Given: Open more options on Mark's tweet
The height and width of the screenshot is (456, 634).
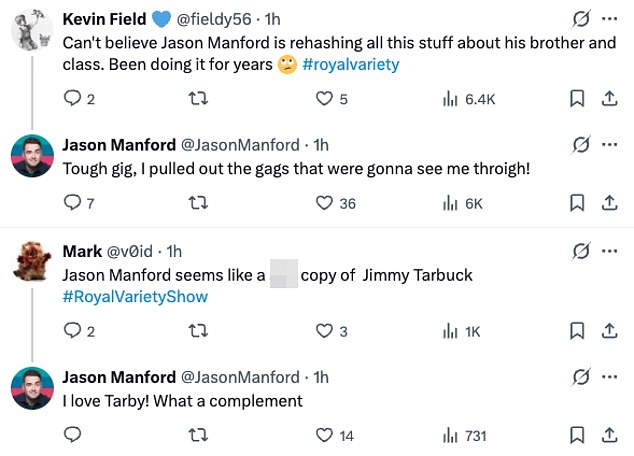Looking at the screenshot, I should coord(609,250).
